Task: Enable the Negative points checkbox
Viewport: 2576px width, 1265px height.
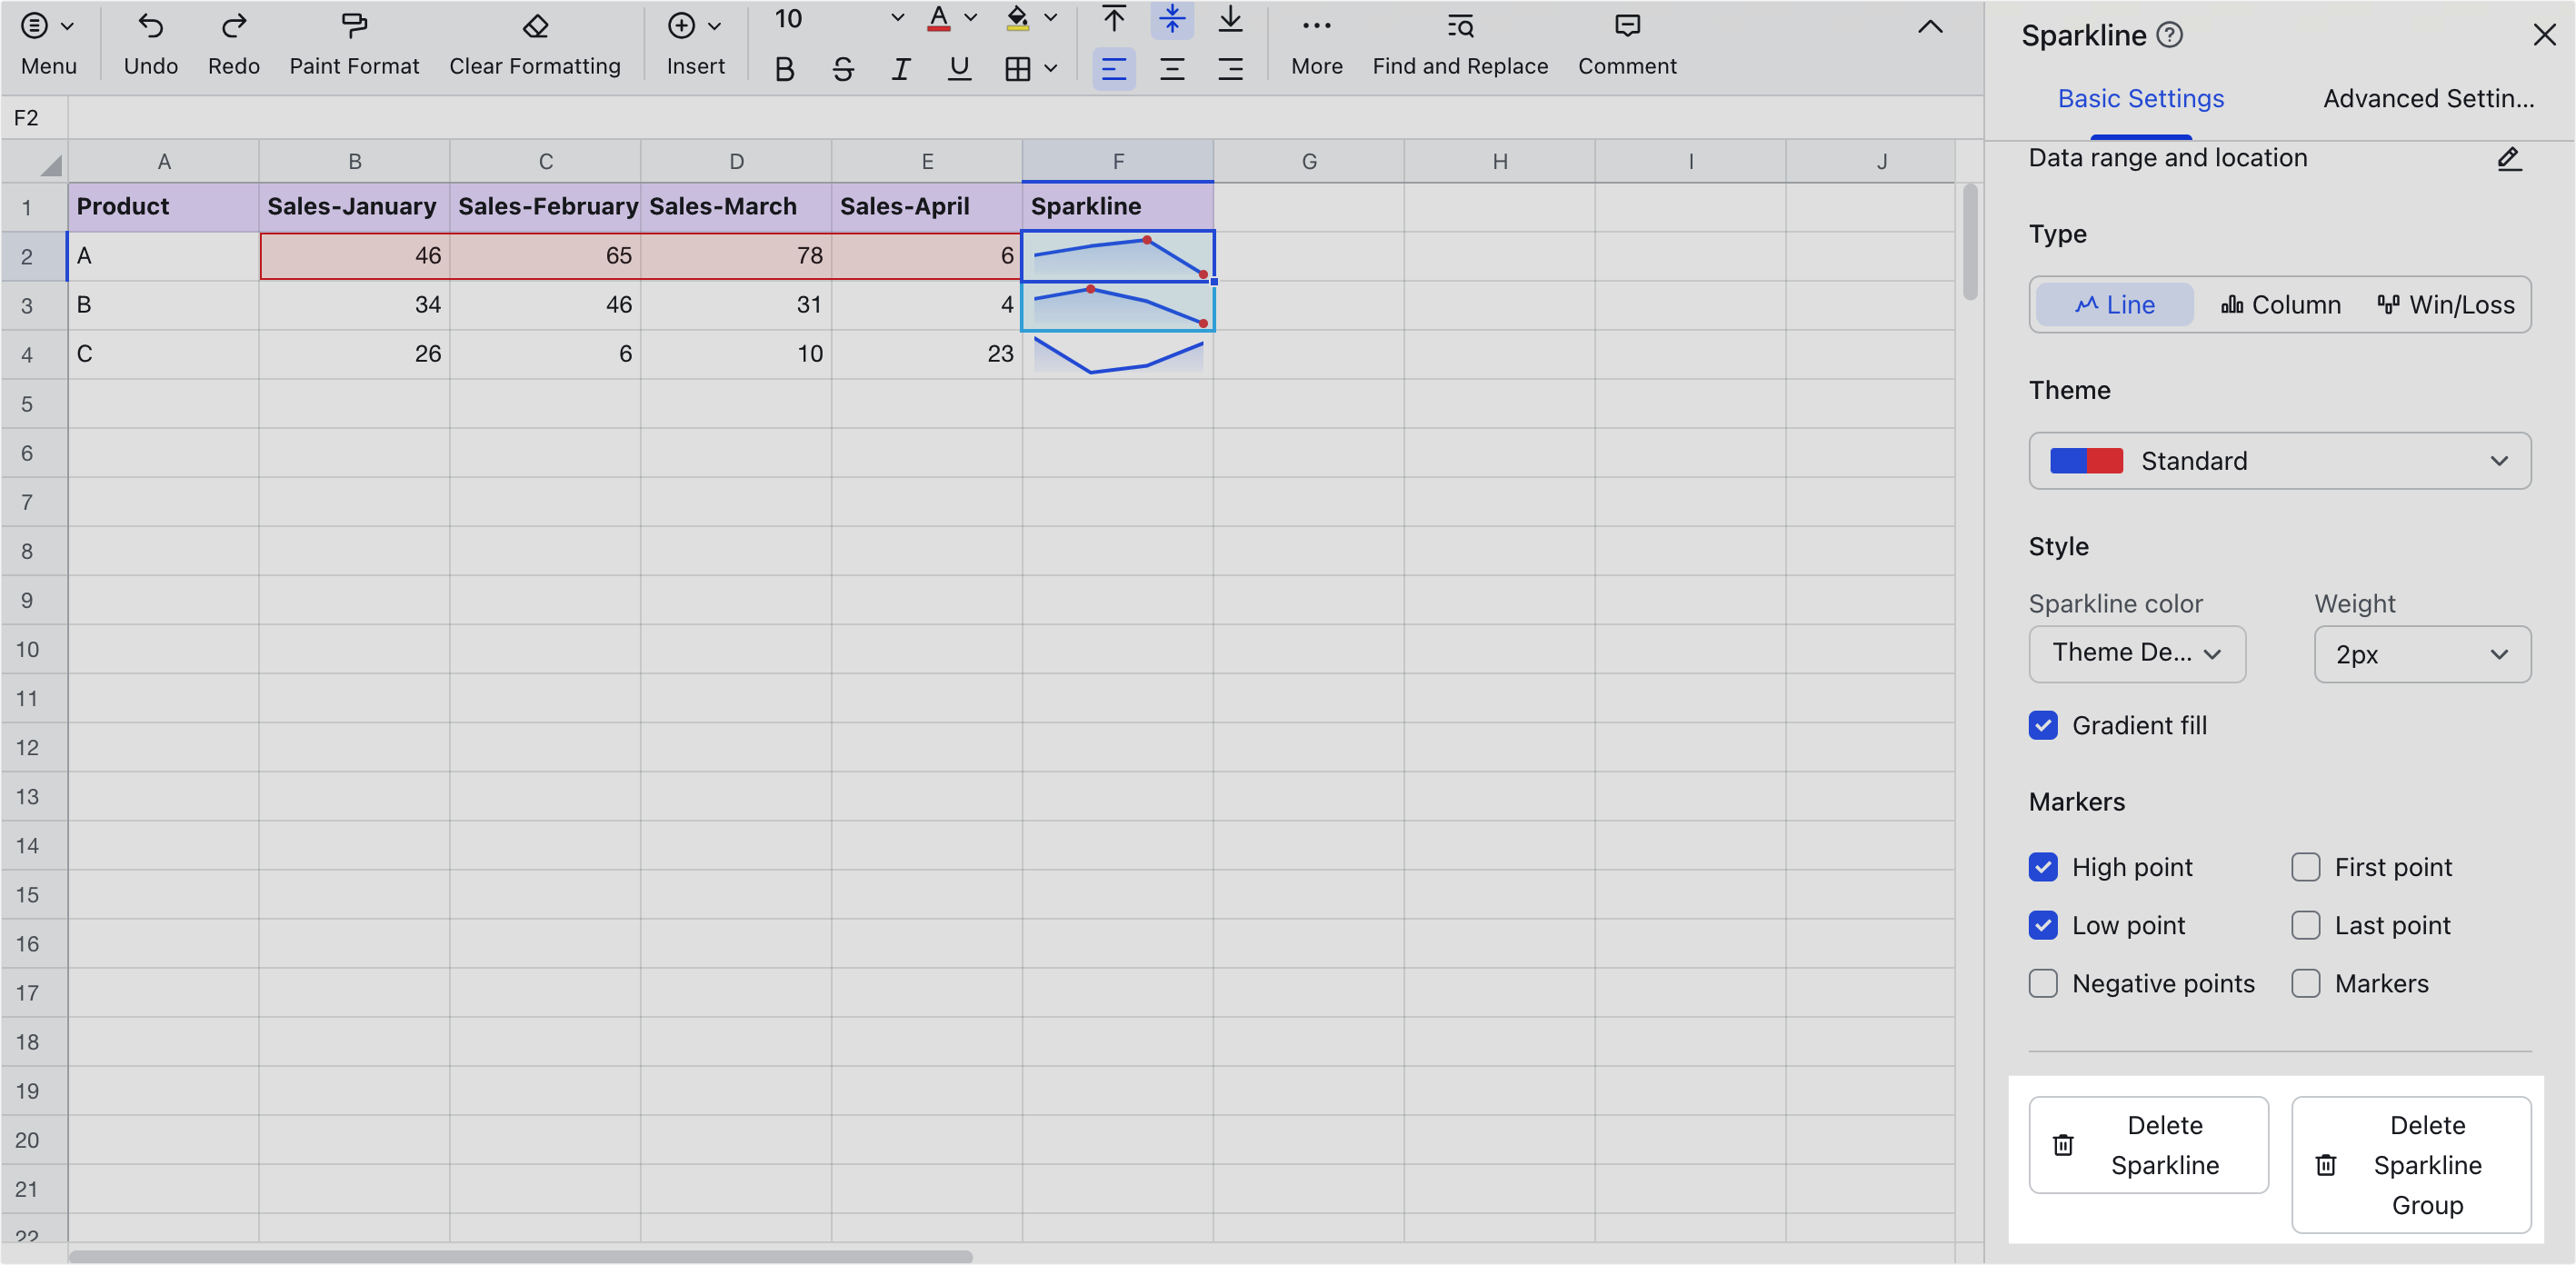Action: tap(2043, 983)
